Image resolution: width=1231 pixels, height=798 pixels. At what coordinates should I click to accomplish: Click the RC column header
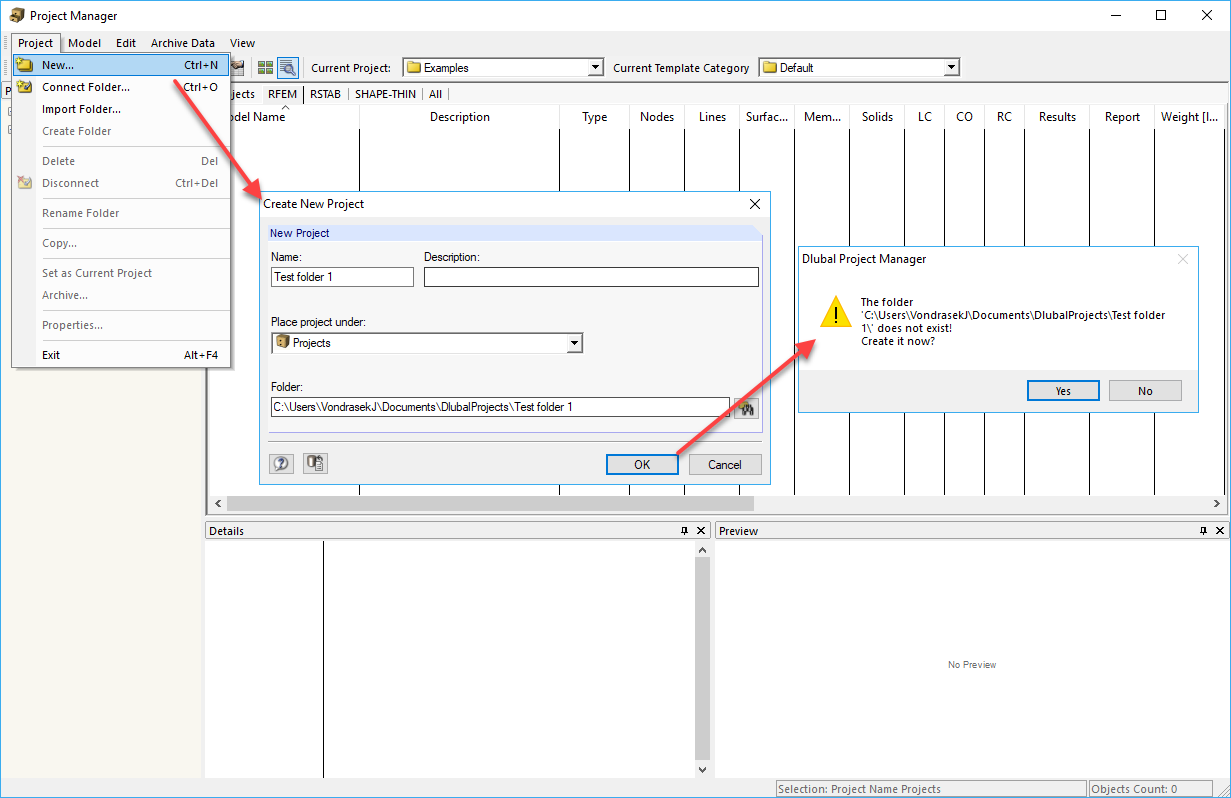(1004, 117)
